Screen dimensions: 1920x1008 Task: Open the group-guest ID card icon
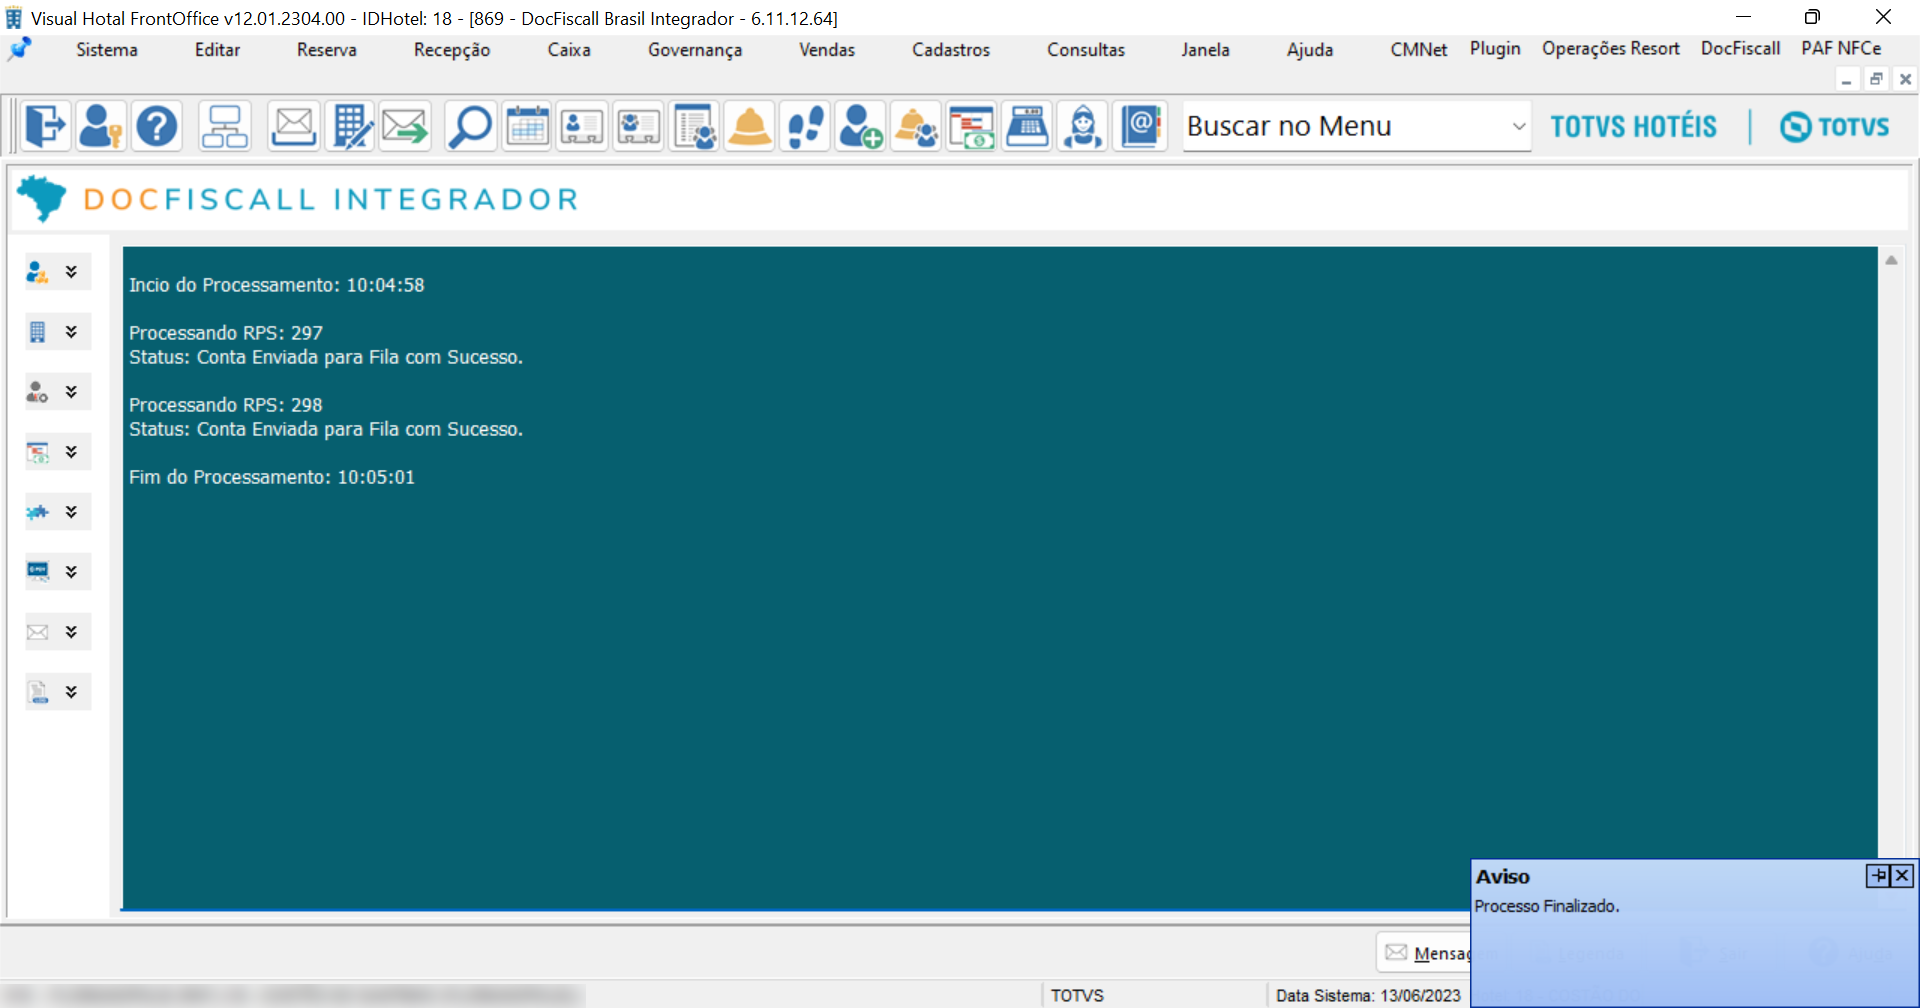tap(638, 126)
